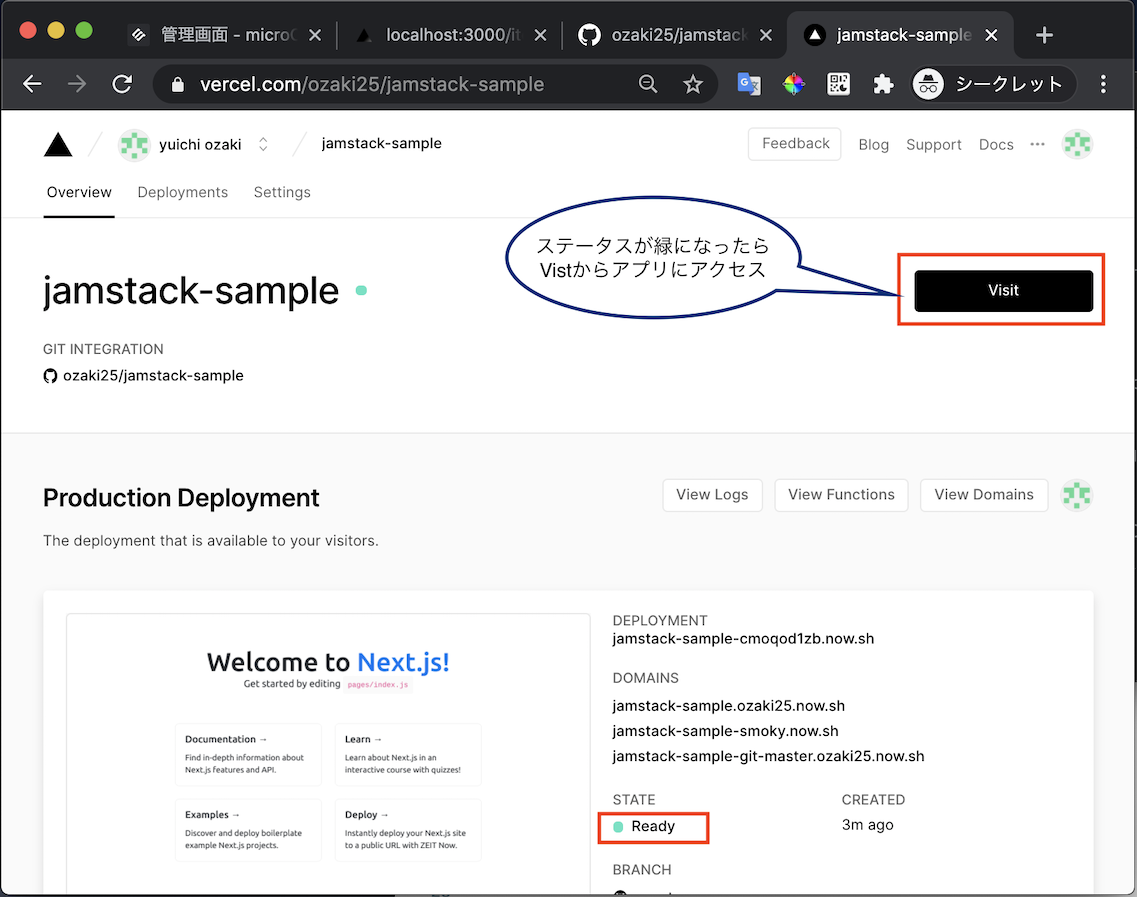
Task: Open the jamstack-sample-git-master.ozaki25.now.sh domain link
Action: click(768, 756)
